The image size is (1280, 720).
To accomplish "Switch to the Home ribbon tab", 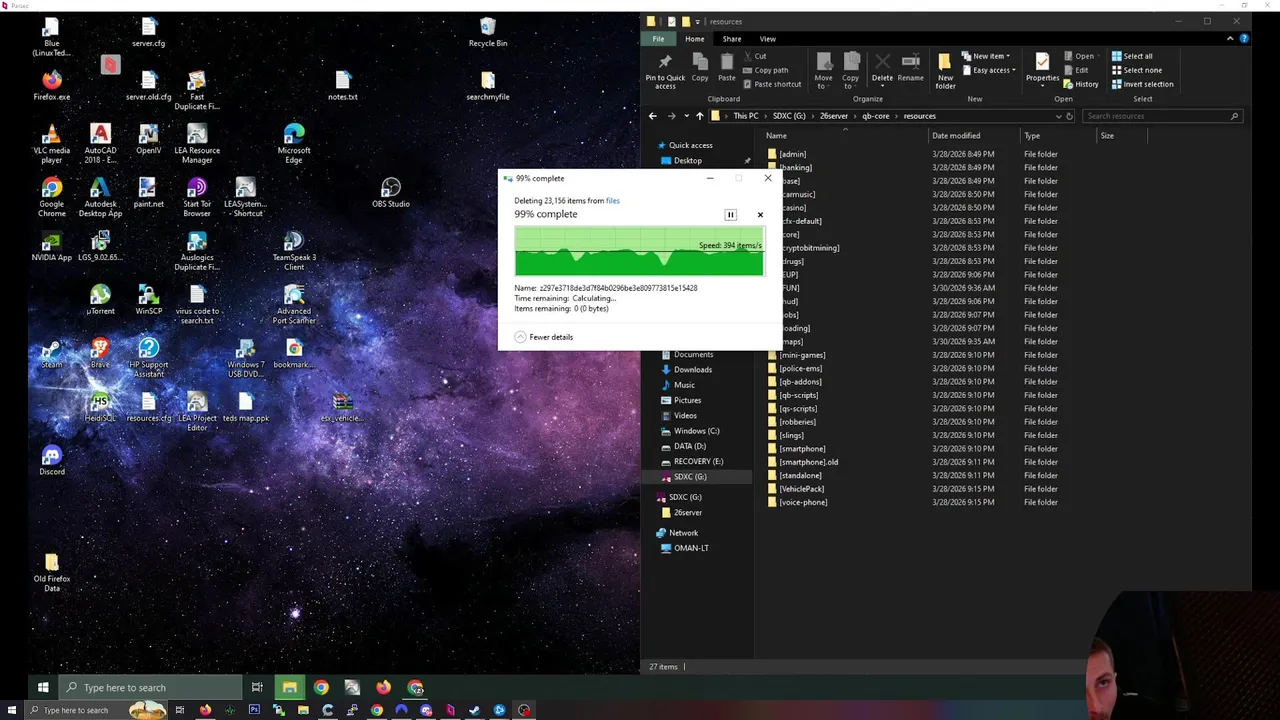I will coord(694,39).
